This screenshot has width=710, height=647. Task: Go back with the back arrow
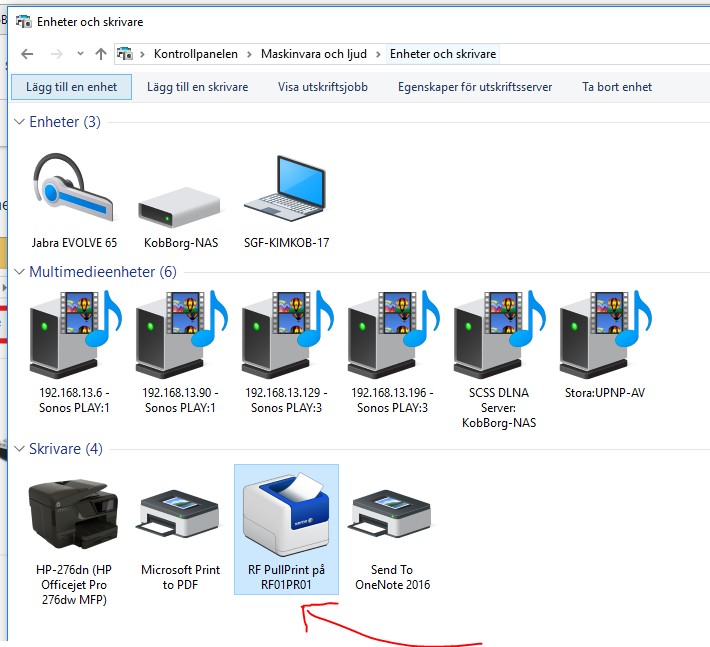click(27, 54)
